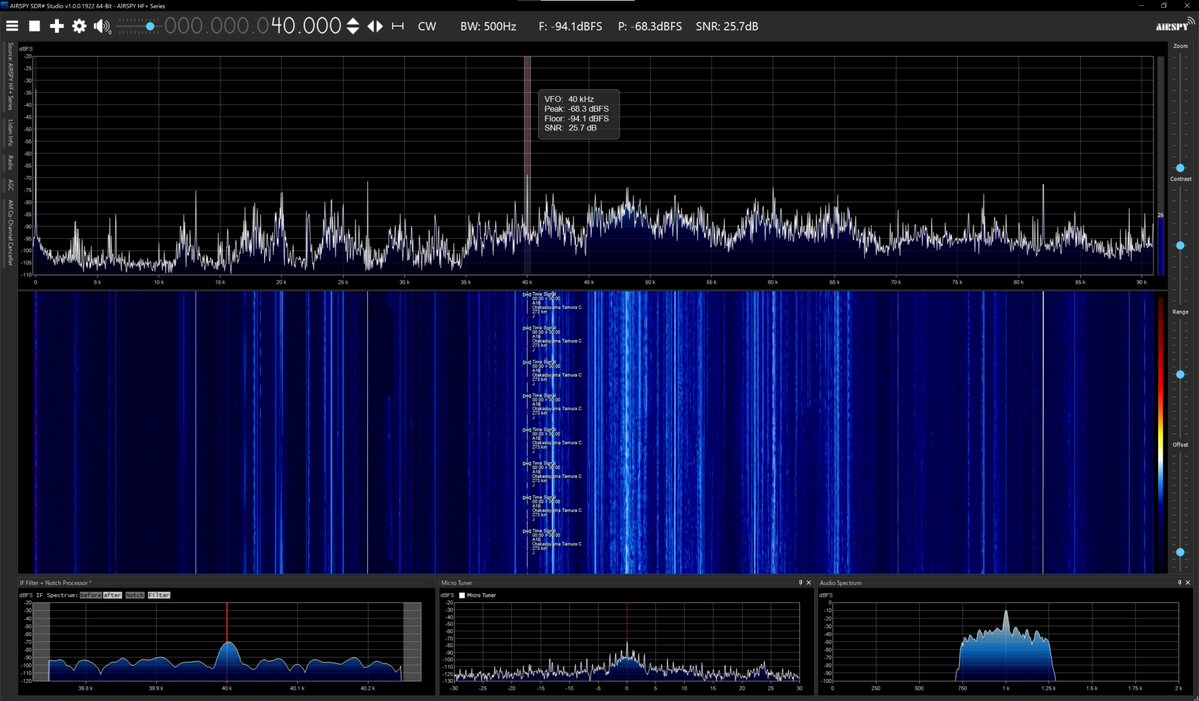Pin the Micro Tuner panel
1199x701 pixels.
pos(801,583)
